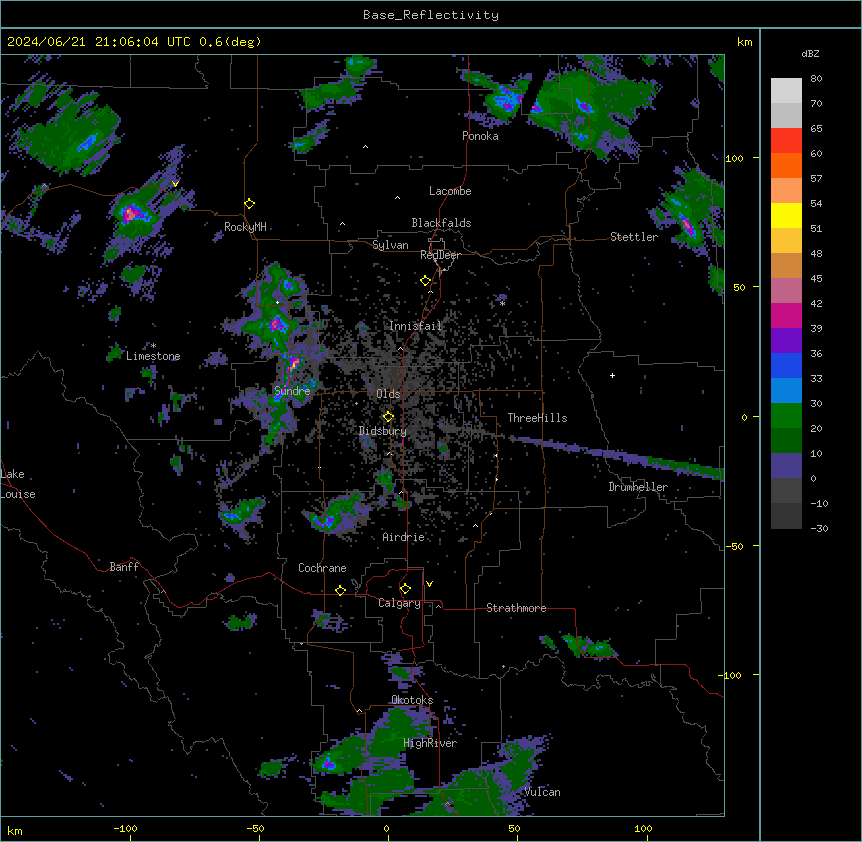The image size is (862, 842).
Task: Select the slate swatch between 10 and 0 dBZ
Action: coord(786,466)
